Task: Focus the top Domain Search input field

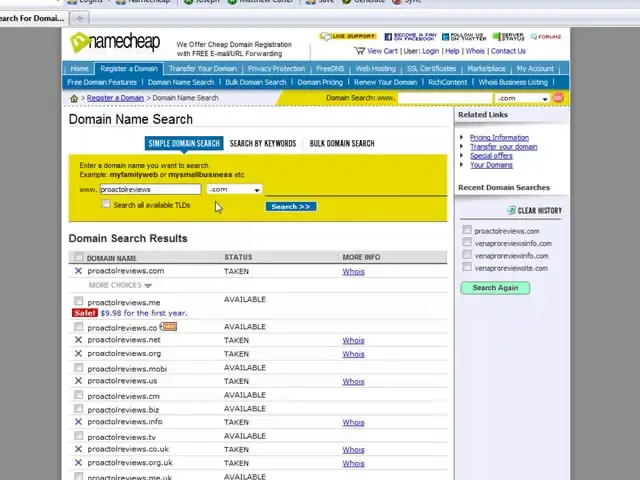Action: pyautogui.click(x=444, y=98)
